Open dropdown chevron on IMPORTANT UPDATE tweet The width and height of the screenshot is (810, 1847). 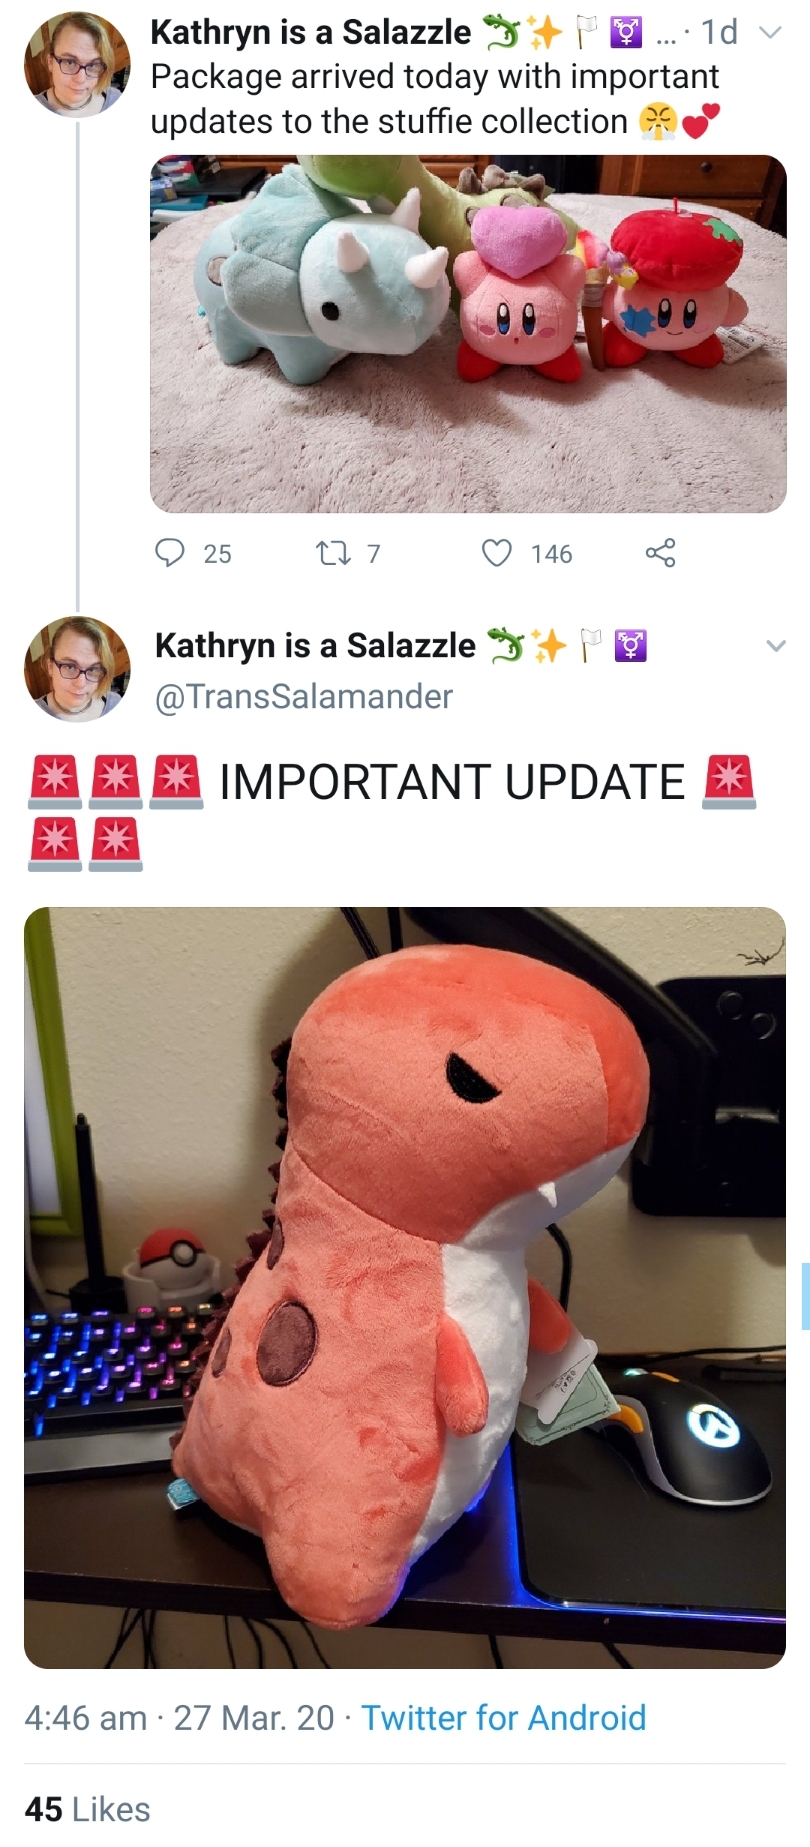(776, 646)
